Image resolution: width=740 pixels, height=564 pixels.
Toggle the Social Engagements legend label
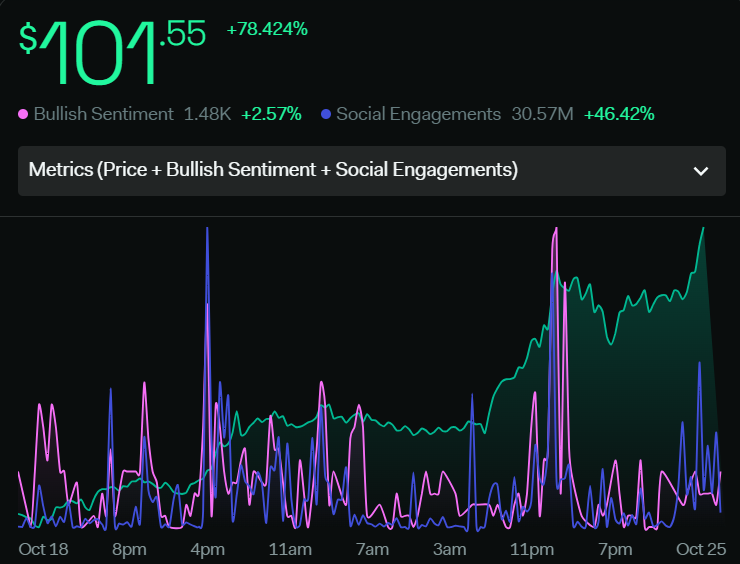coord(419,114)
